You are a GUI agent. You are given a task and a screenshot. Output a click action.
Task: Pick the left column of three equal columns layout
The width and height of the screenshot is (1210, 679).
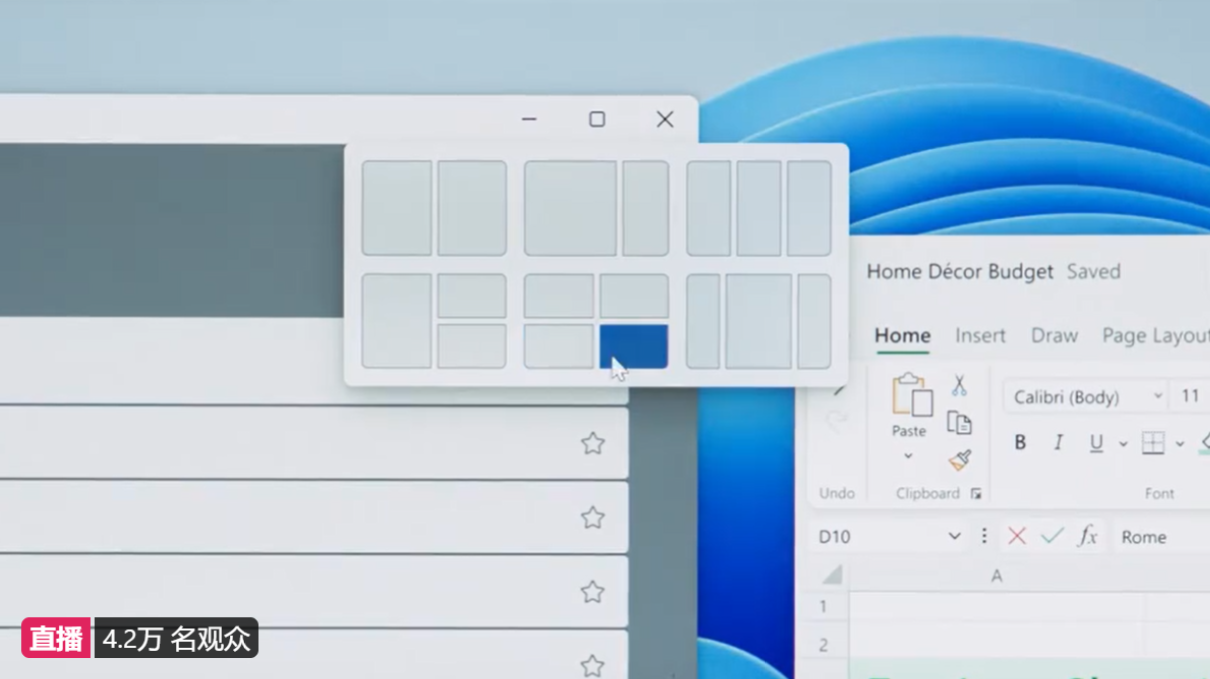point(709,208)
